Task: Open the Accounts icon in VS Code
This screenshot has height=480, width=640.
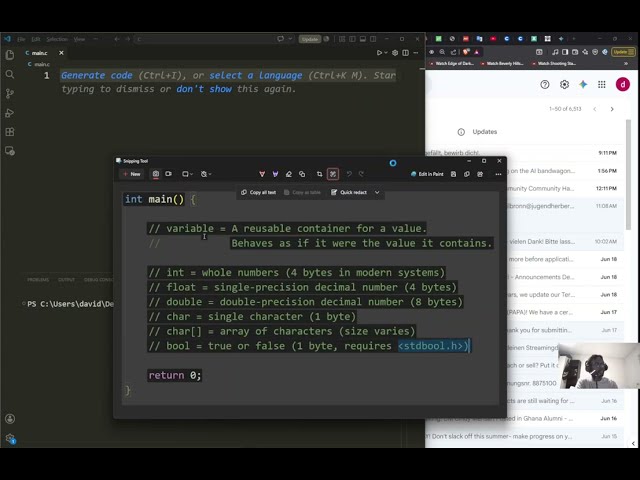Action: 10,419
